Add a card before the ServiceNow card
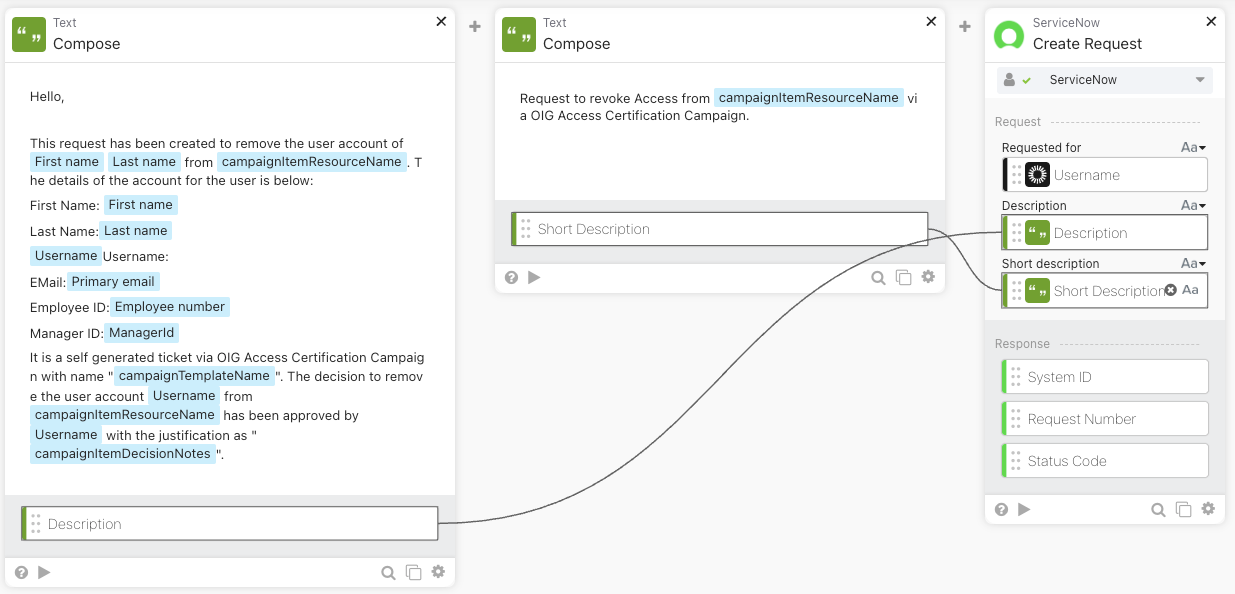The image size is (1235, 594). pos(965,26)
